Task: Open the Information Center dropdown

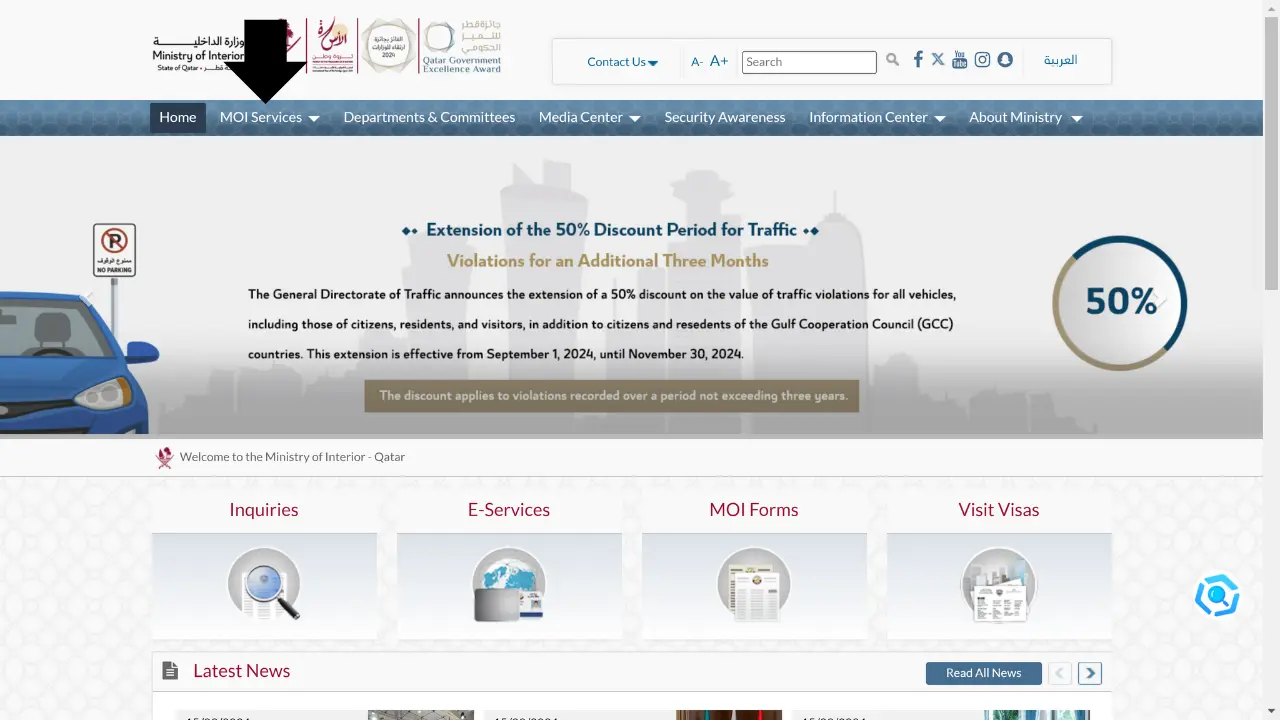Action: pyautogui.click(x=876, y=118)
